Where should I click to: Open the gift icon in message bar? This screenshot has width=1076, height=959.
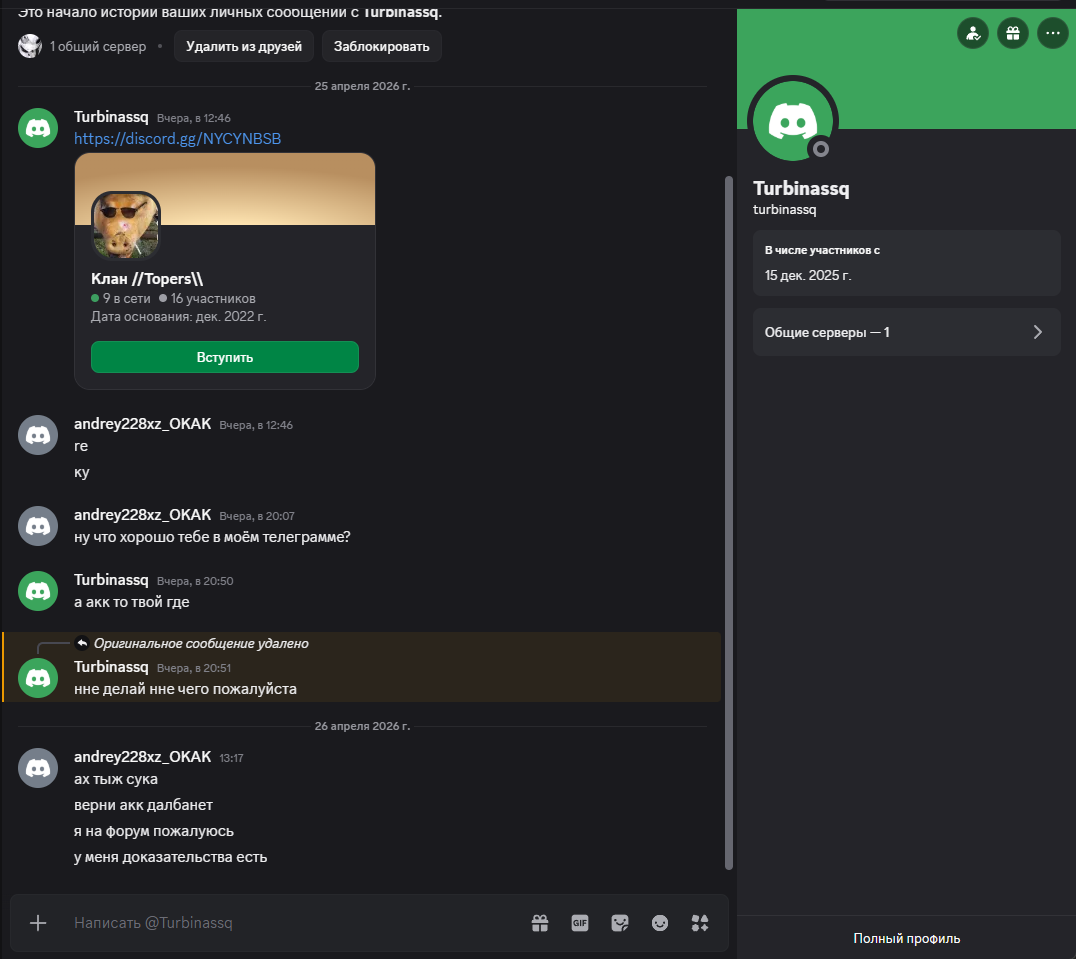point(540,923)
